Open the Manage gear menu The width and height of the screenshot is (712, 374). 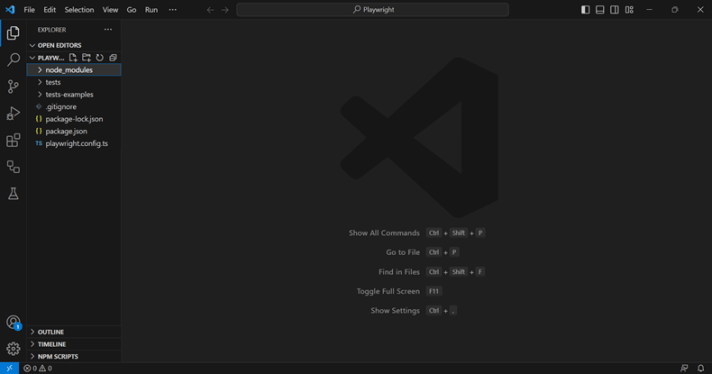[x=13, y=349]
